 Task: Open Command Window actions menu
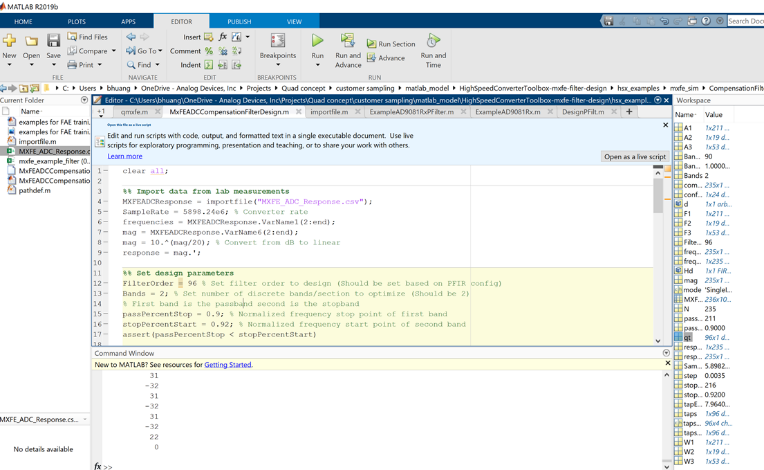click(666, 353)
